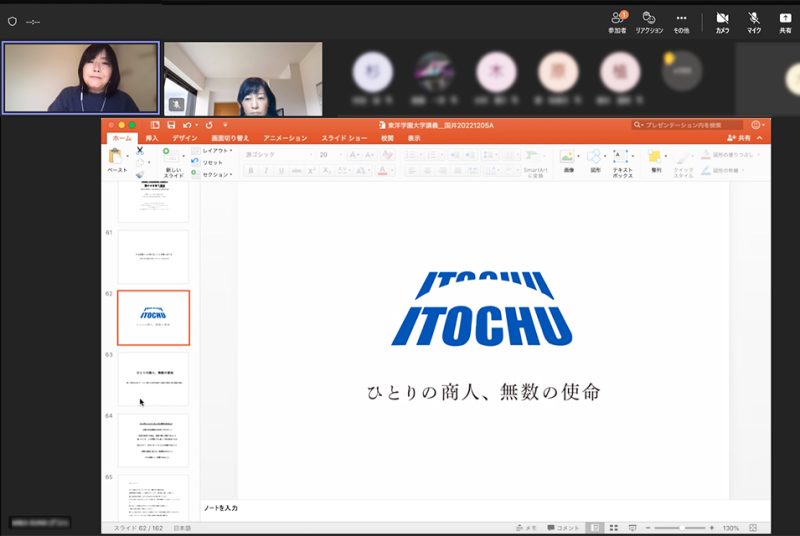Select the second video tile with window background
Screen dimensions: 800x536
[243, 79]
